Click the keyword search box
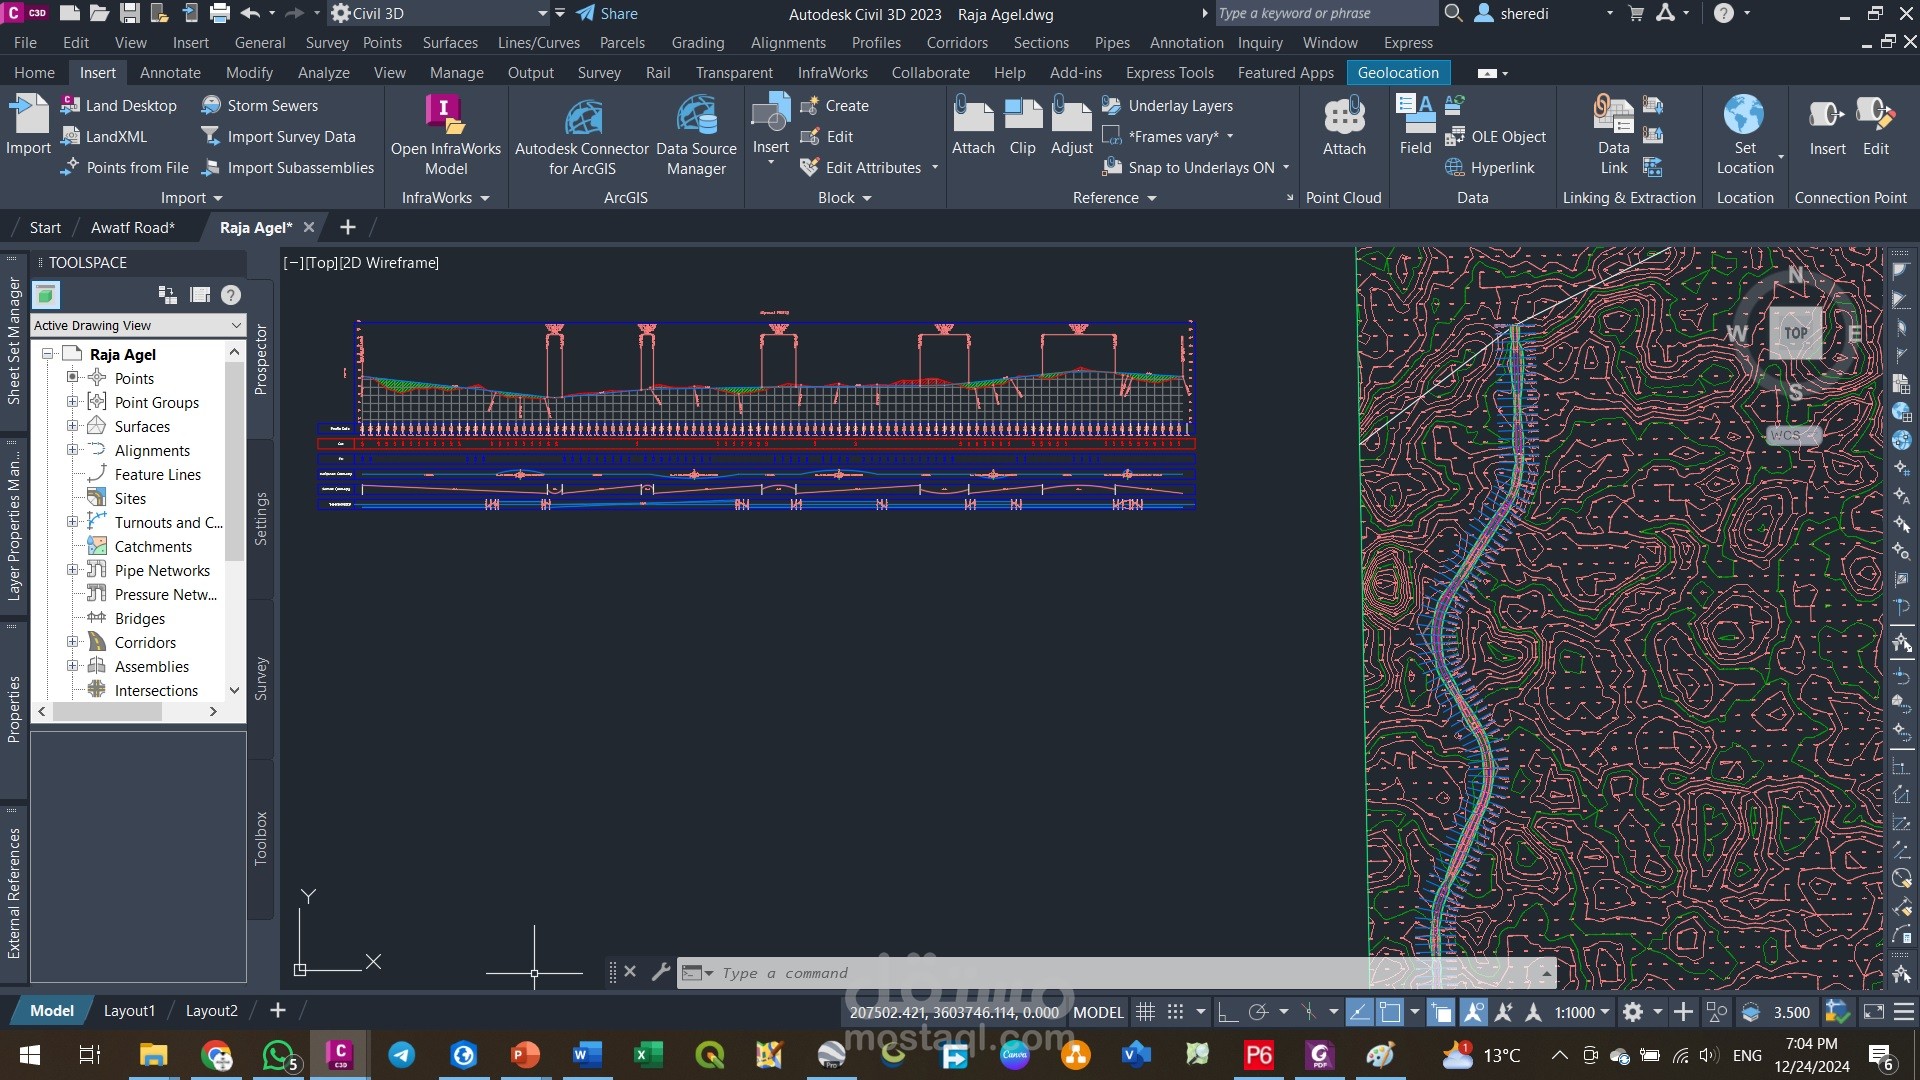 click(1325, 13)
